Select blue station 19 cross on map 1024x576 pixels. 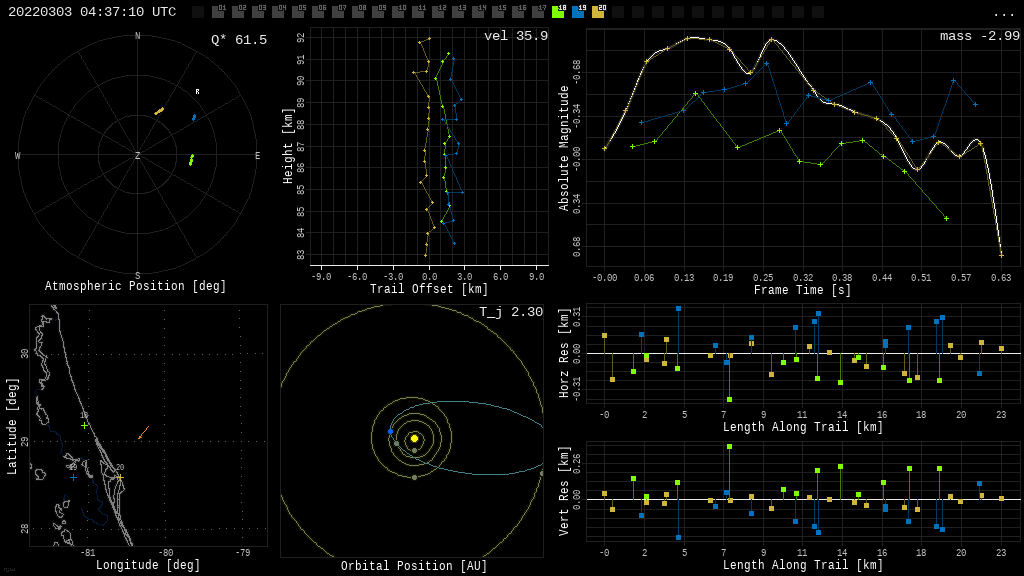[x=73, y=477]
